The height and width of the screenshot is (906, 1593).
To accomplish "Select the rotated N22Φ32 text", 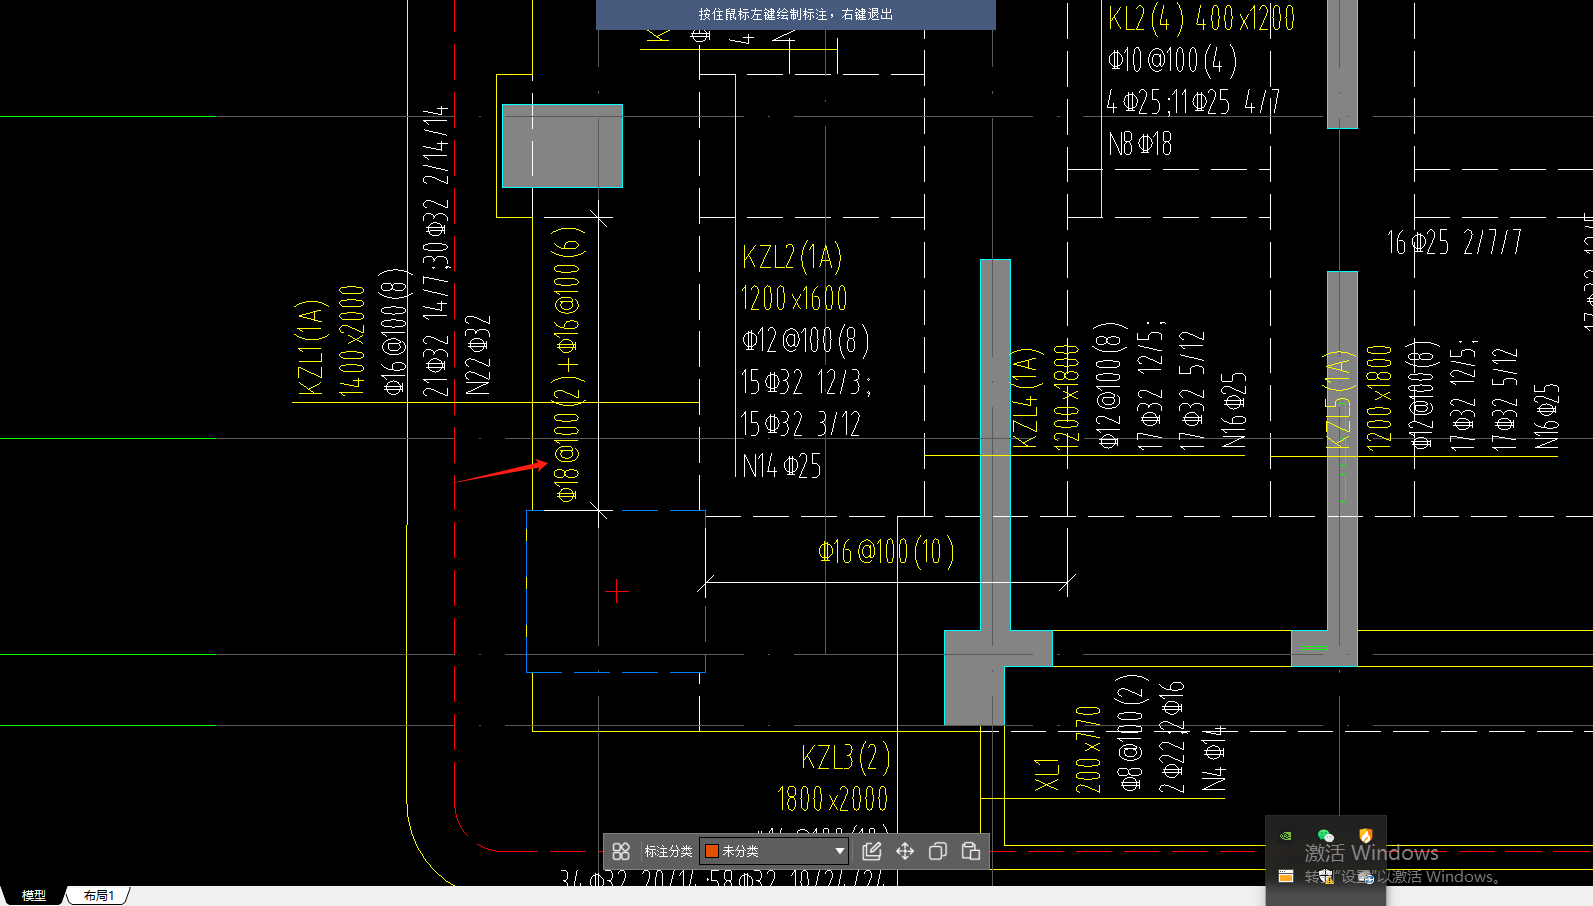I will (478, 355).
